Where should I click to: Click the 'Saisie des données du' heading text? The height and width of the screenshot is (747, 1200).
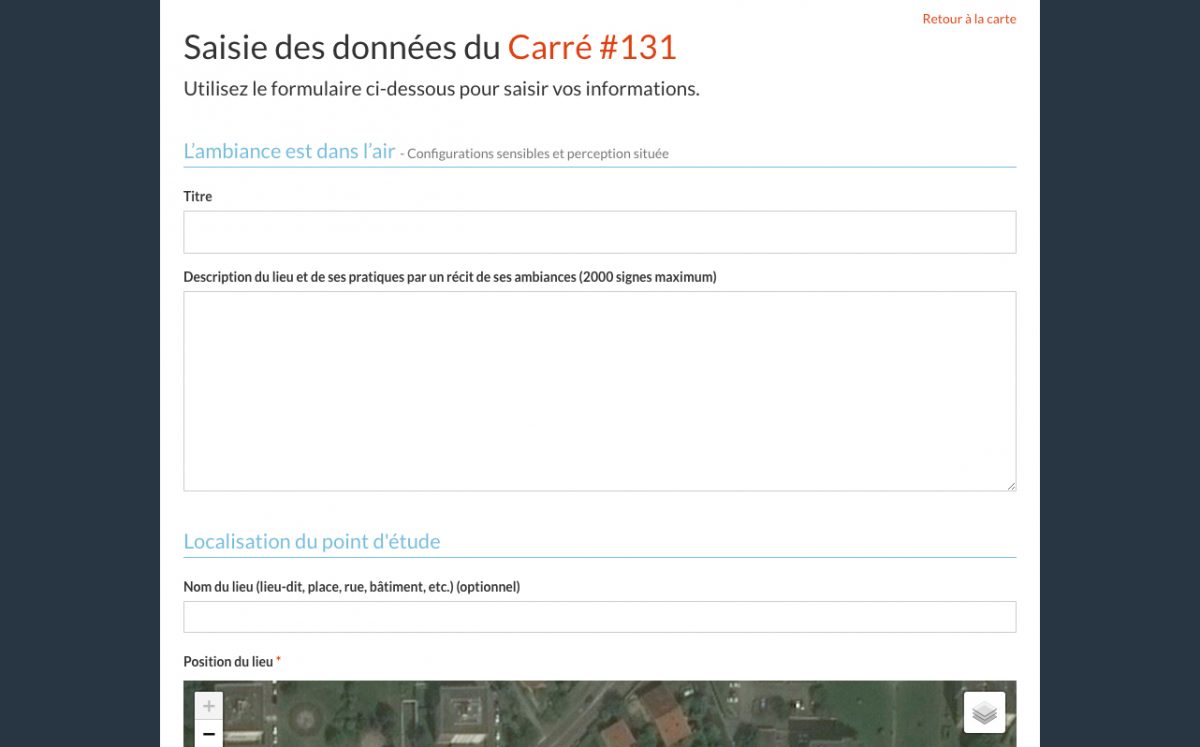coord(342,47)
